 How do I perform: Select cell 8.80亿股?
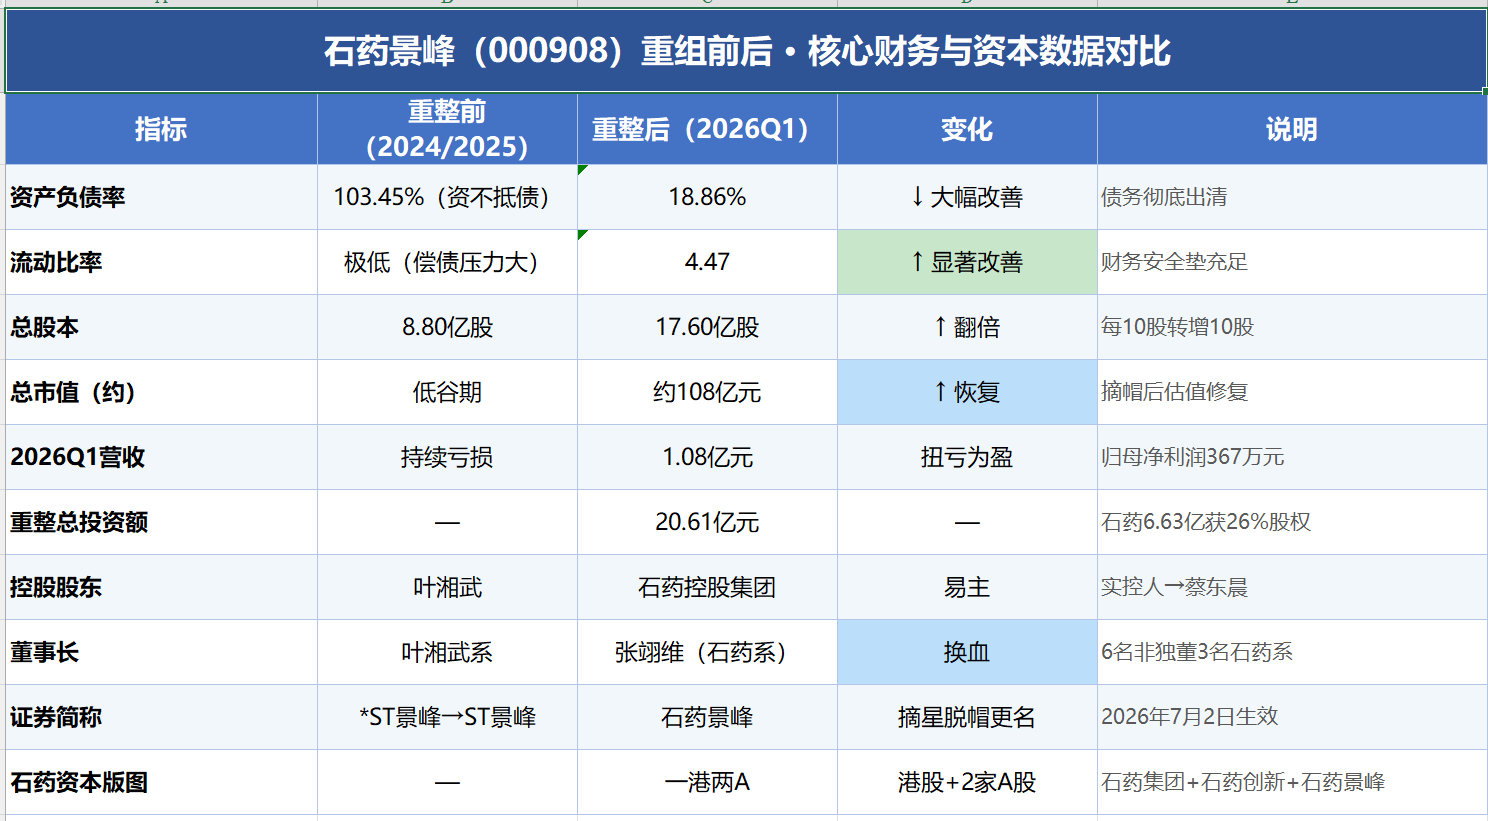point(447,327)
